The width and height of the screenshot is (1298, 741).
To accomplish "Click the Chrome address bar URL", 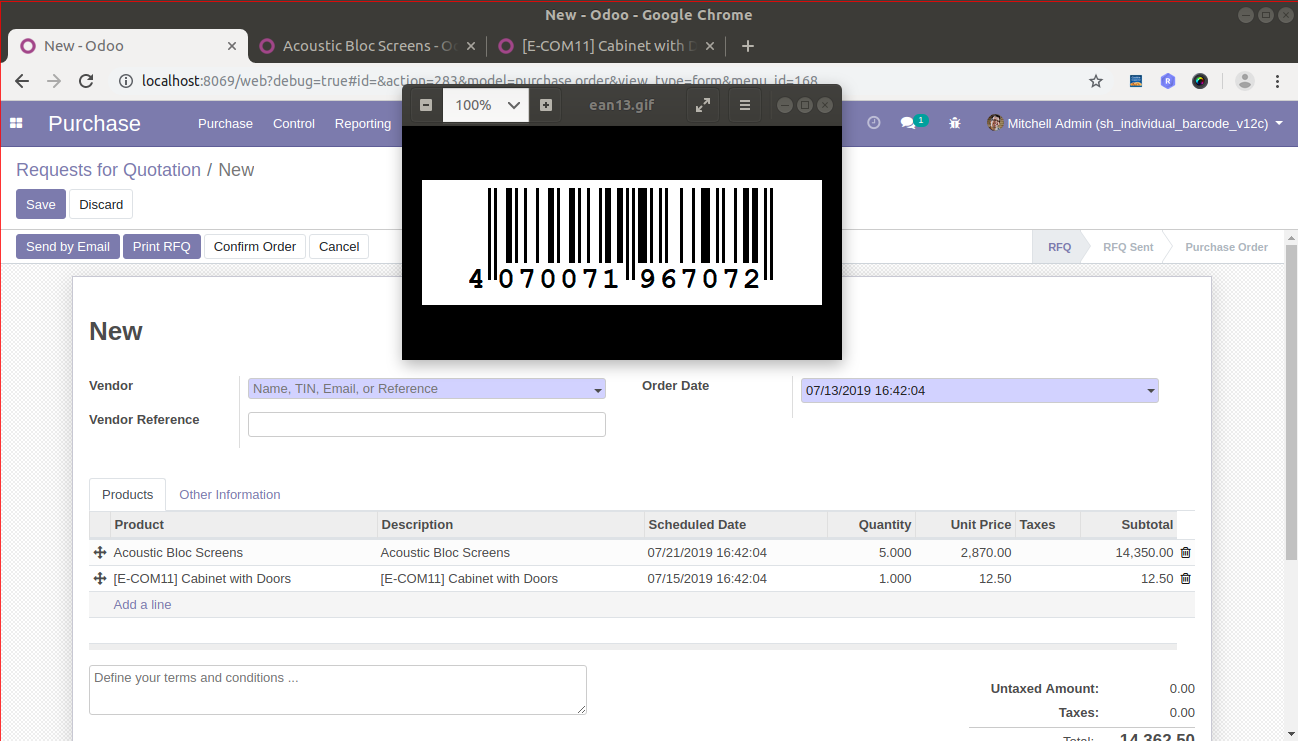I will [480, 81].
